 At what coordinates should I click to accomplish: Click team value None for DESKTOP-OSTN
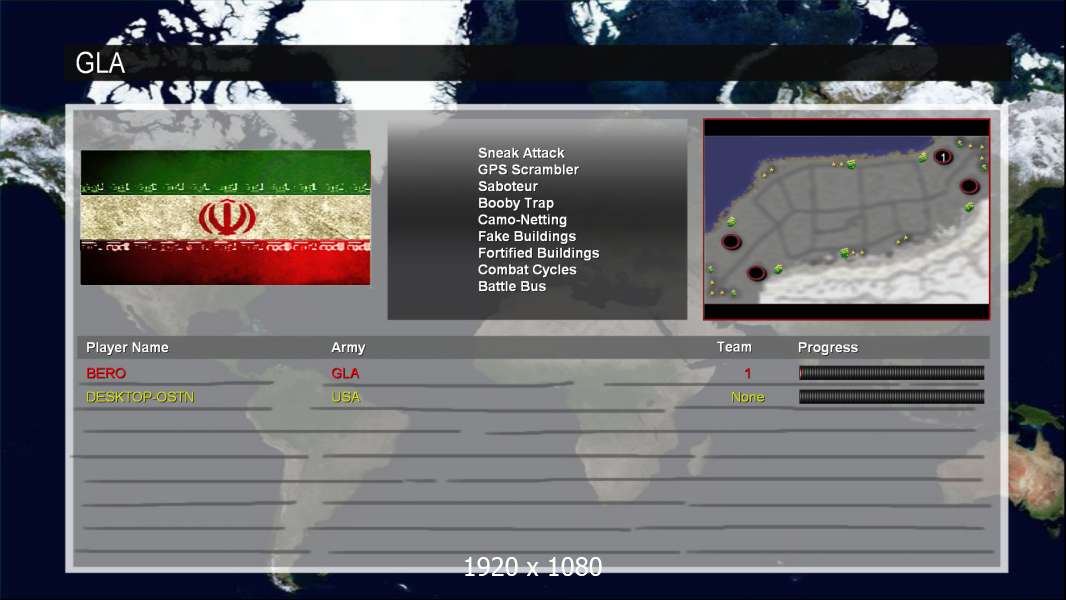click(748, 397)
